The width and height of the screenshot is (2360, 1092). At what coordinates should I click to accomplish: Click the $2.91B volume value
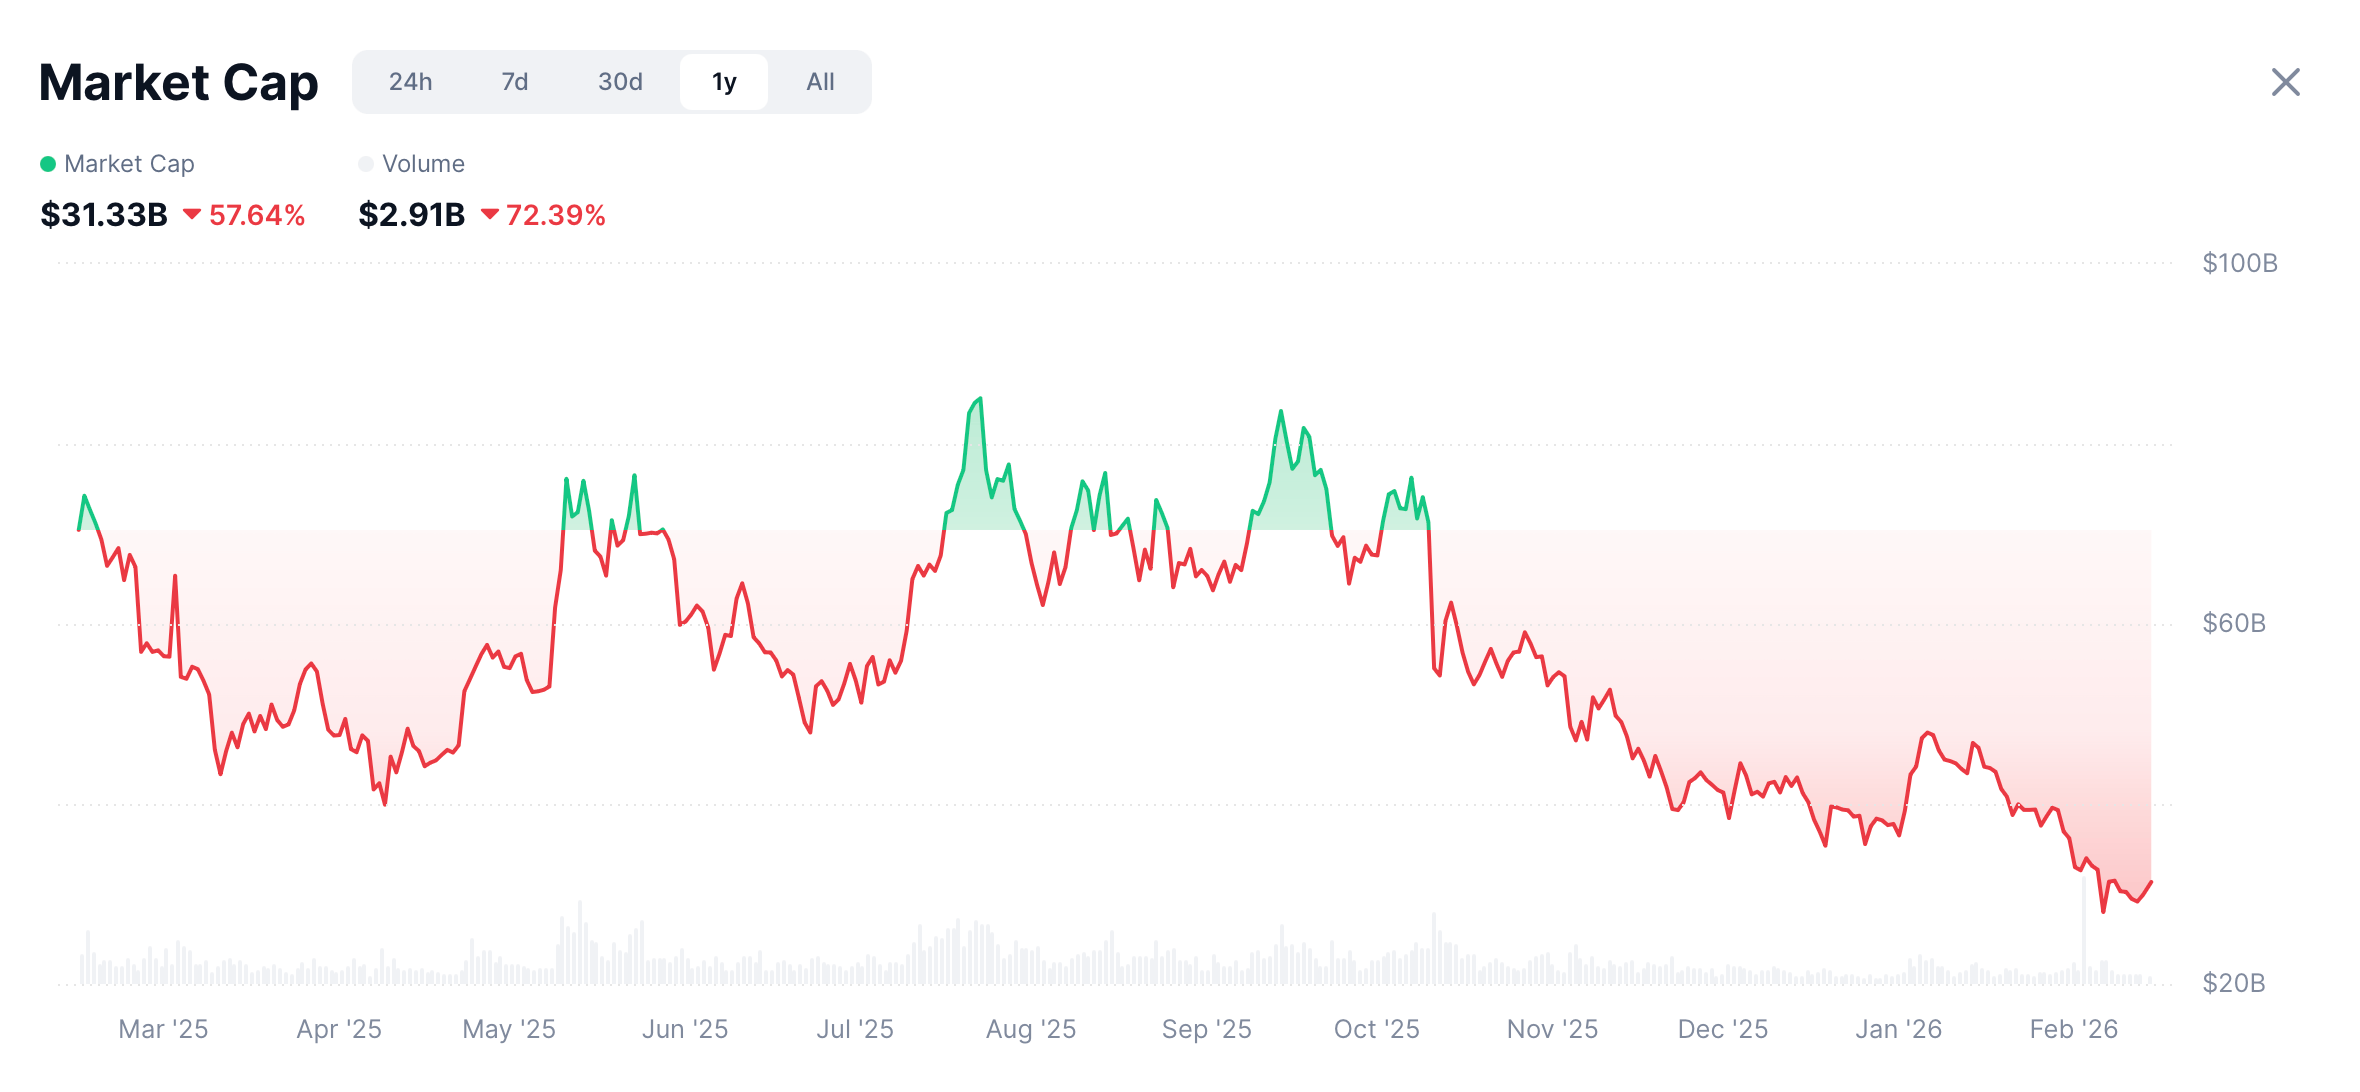coord(412,215)
